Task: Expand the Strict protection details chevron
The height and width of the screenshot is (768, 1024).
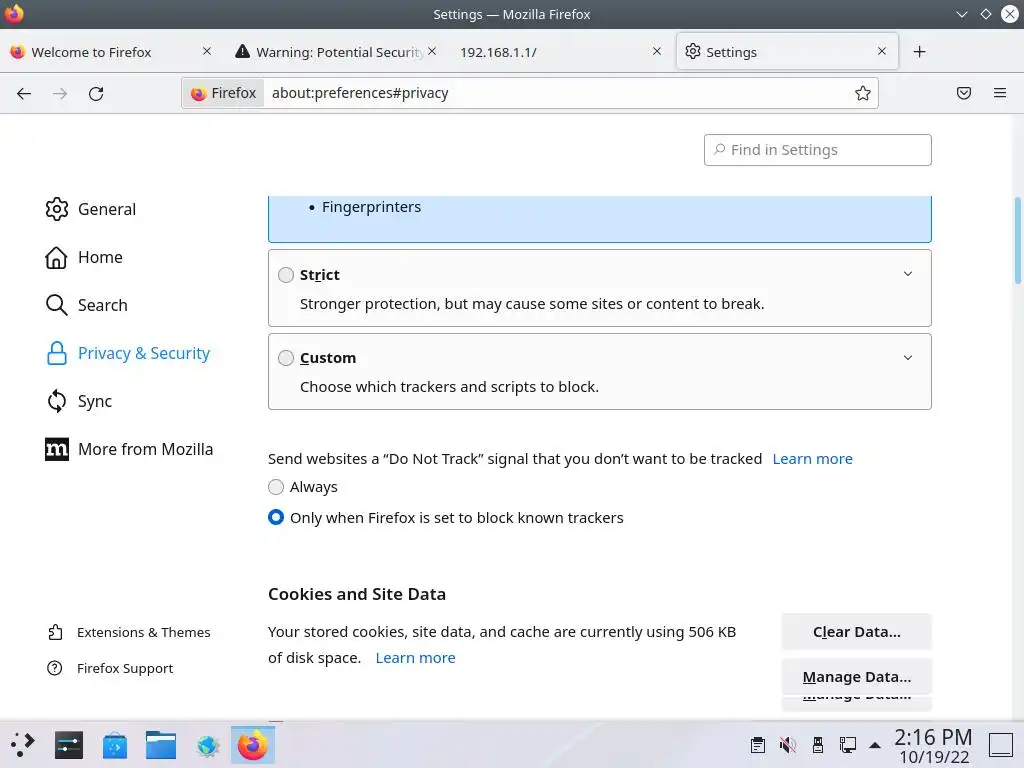Action: pyautogui.click(x=908, y=274)
